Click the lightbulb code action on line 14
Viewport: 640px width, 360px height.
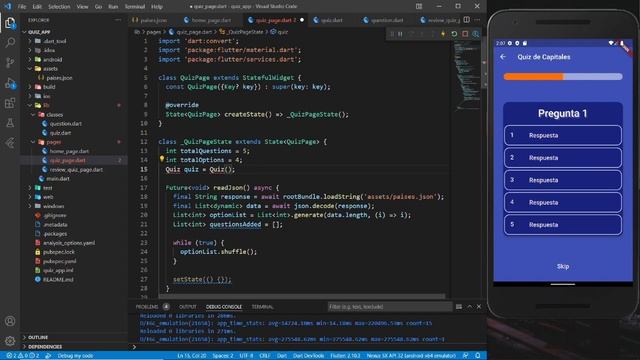(162, 159)
